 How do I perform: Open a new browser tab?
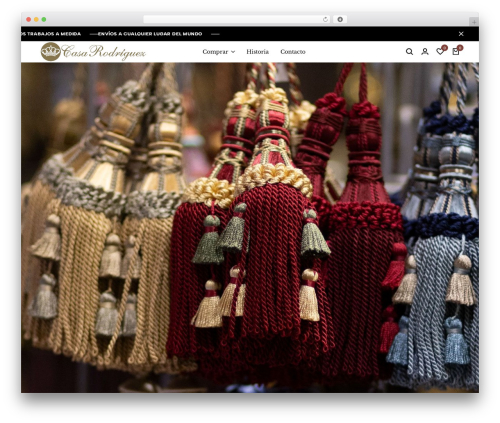click(x=474, y=22)
